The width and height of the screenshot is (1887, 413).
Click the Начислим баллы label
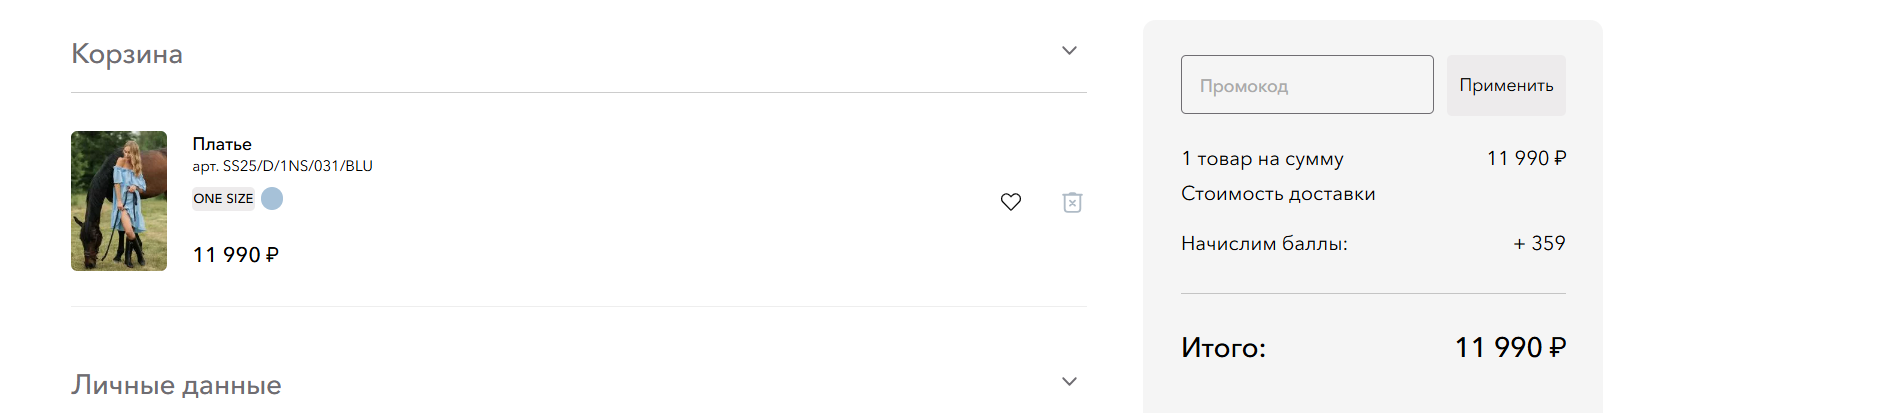pos(1264,244)
